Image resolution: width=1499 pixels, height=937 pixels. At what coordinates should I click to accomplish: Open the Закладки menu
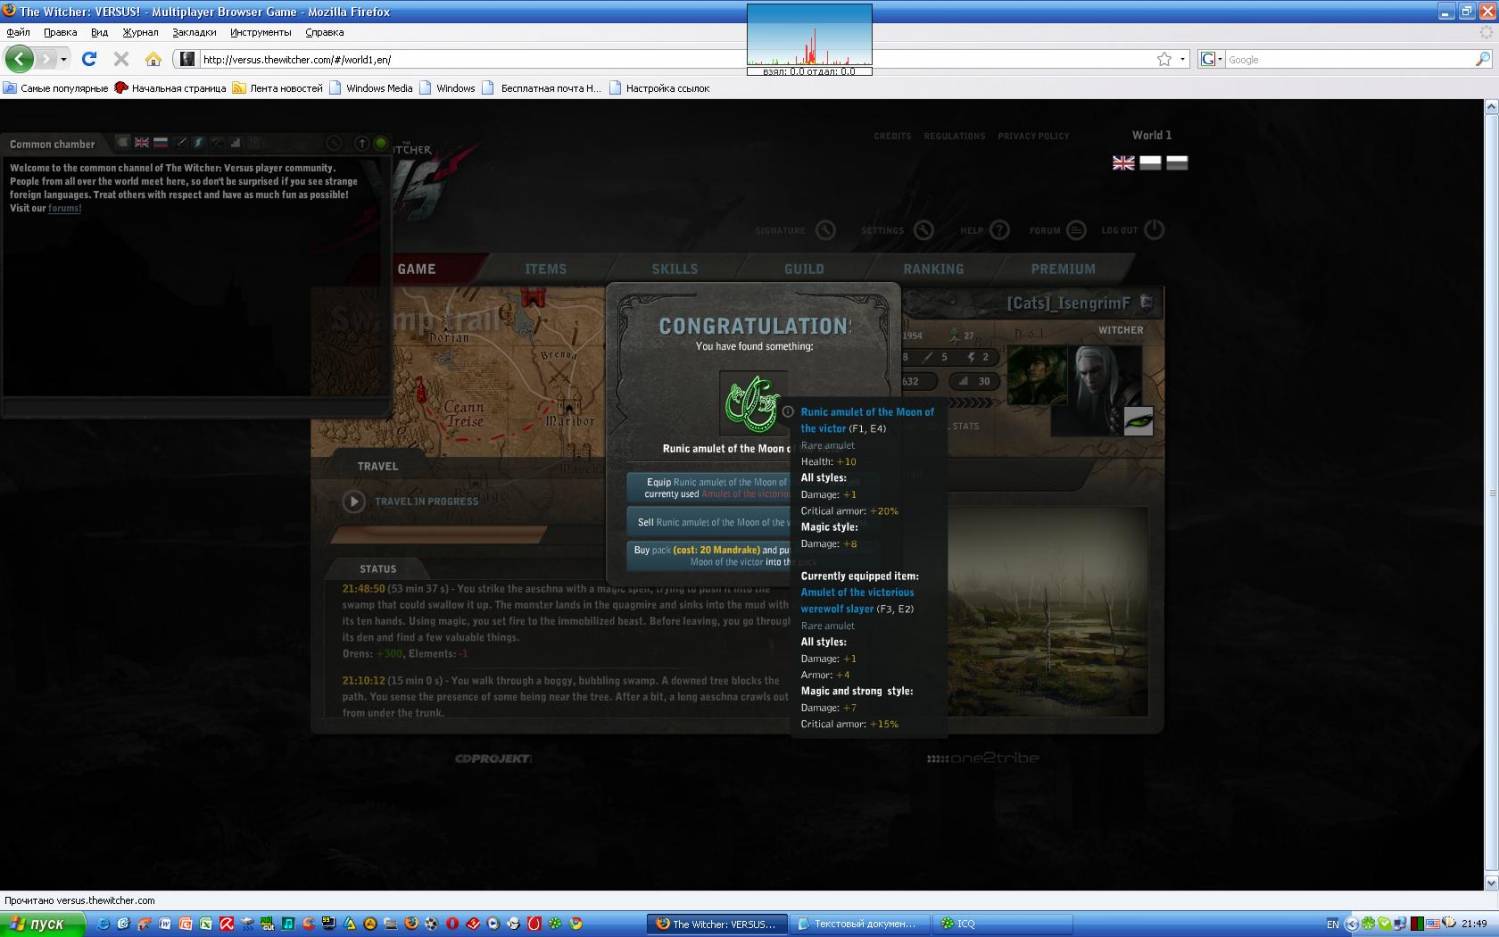click(194, 32)
